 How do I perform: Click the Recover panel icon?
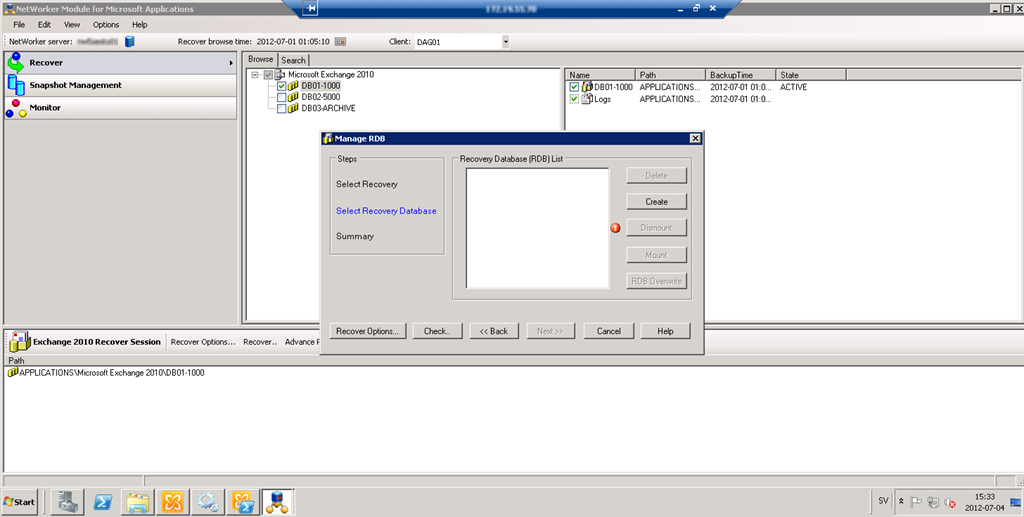16,63
